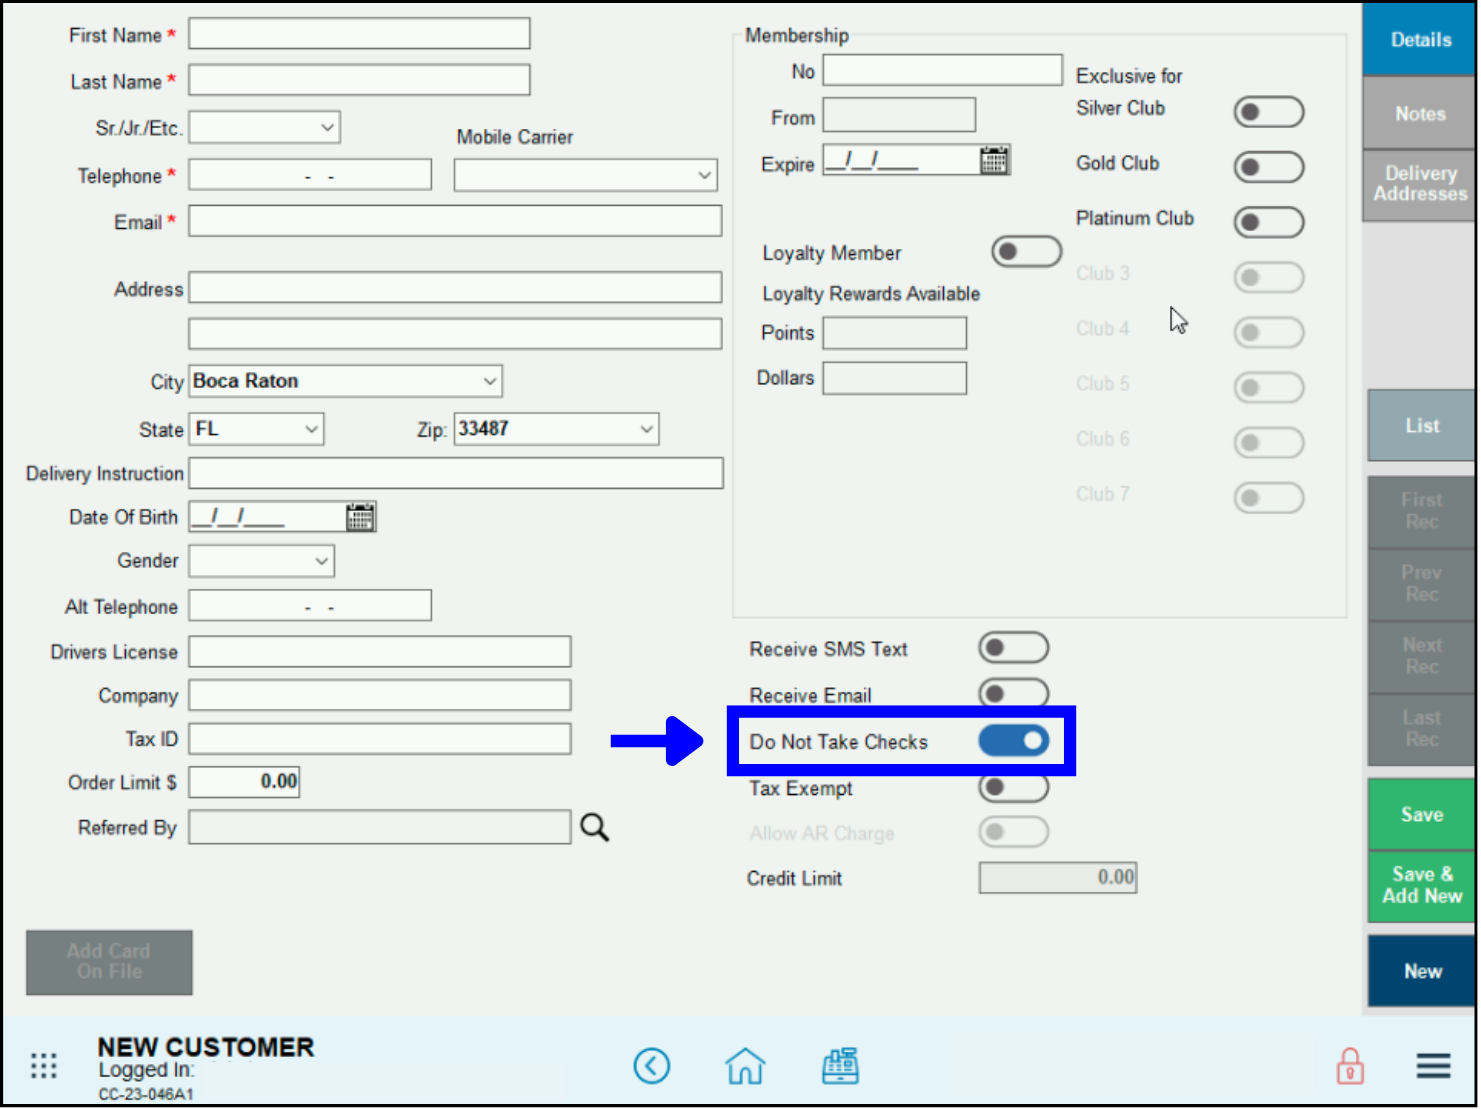Click the Referred By field

point(380,827)
